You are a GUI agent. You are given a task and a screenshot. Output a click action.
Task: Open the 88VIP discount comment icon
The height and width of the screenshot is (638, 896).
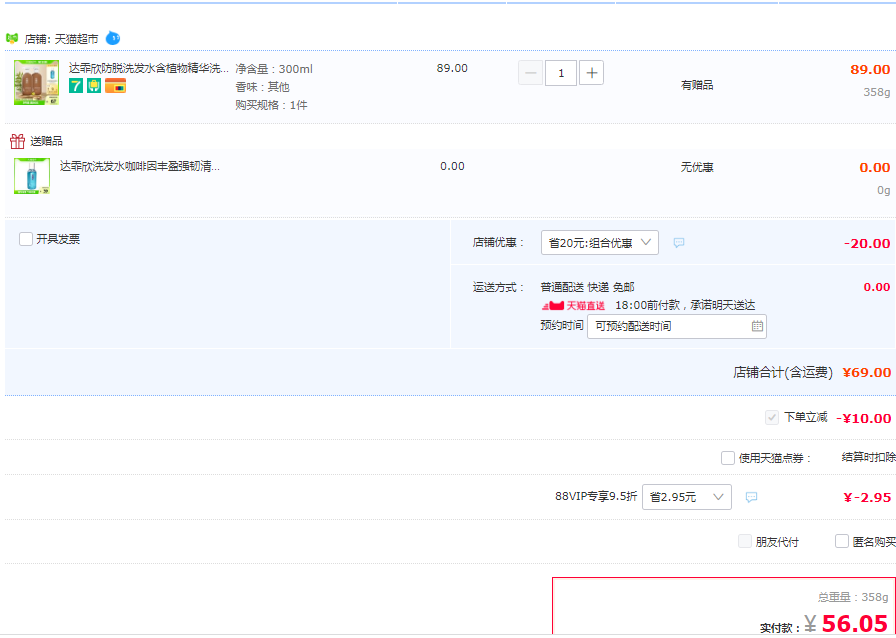[751, 497]
